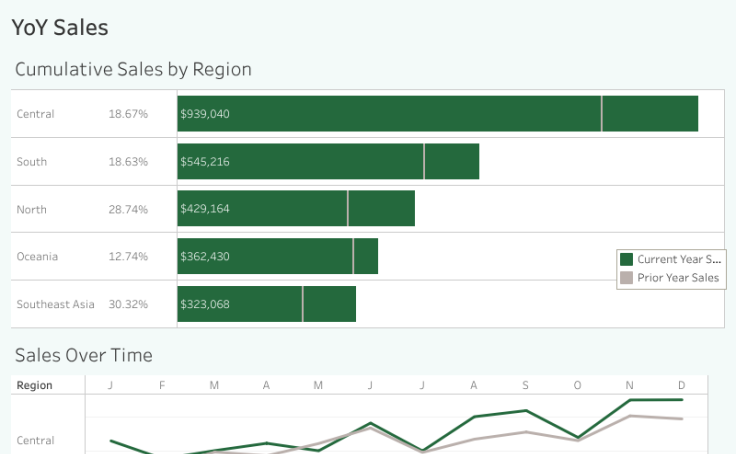Click the dark green Current Year legend swatch
This screenshot has height=454, width=736.
click(x=627, y=260)
